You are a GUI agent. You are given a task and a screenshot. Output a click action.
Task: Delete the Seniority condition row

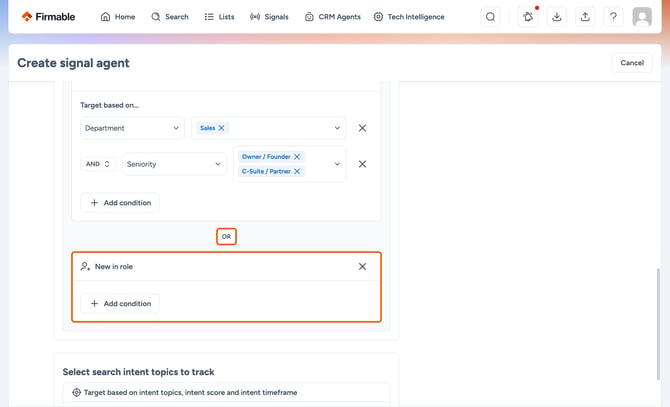pyautogui.click(x=362, y=164)
